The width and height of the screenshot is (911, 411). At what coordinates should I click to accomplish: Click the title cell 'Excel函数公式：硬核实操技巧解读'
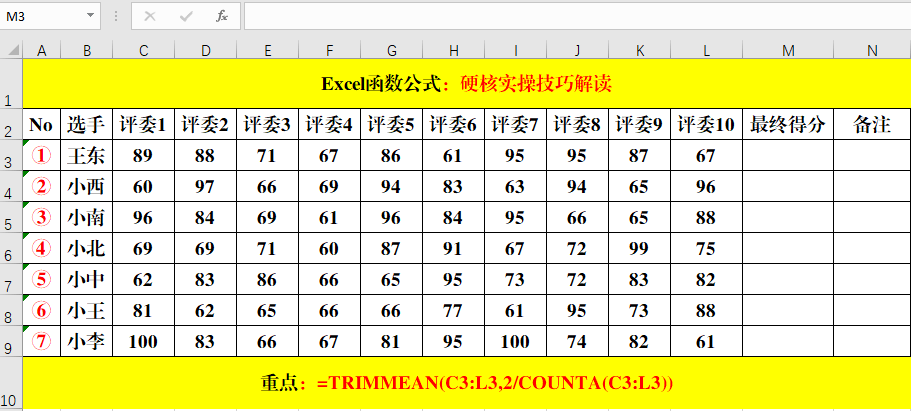coord(467,84)
